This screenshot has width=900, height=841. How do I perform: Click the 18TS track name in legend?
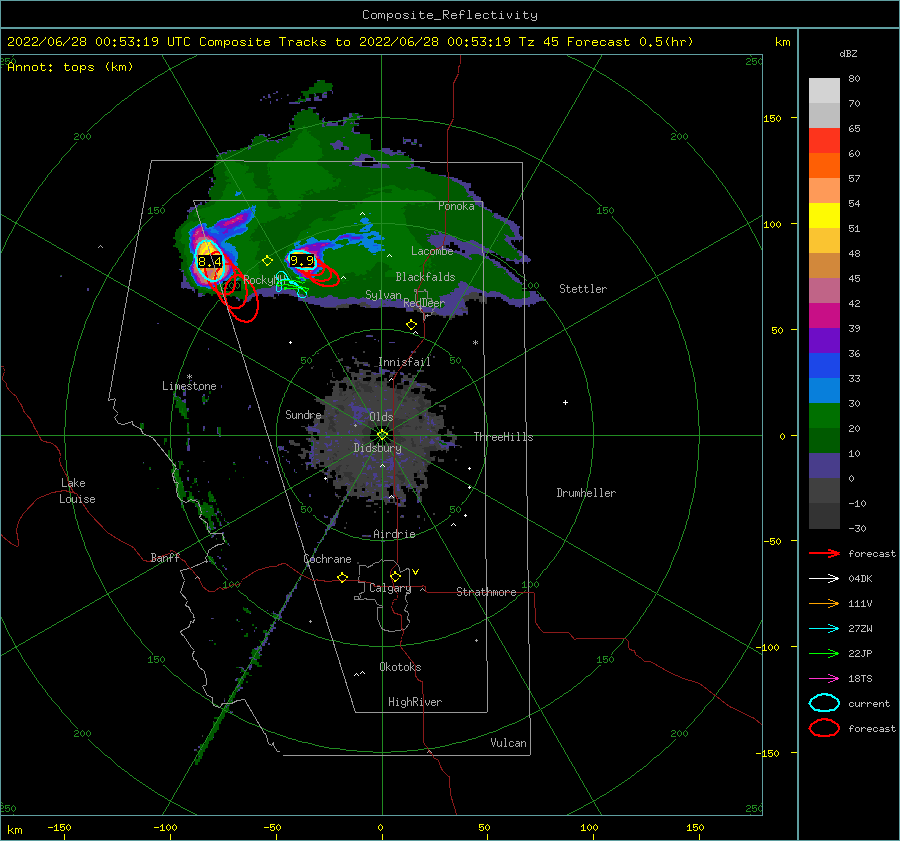click(x=860, y=679)
